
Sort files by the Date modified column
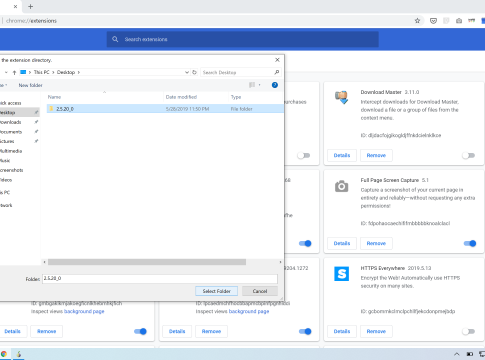[181, 97]
